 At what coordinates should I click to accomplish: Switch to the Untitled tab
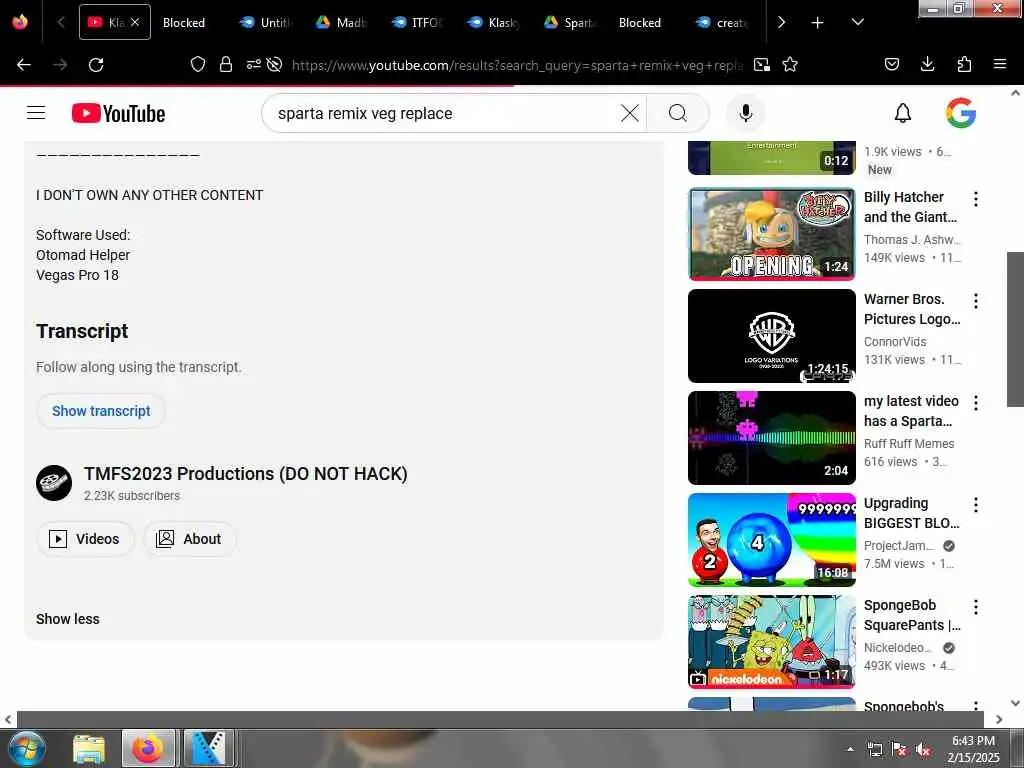(x=265, y=23)
